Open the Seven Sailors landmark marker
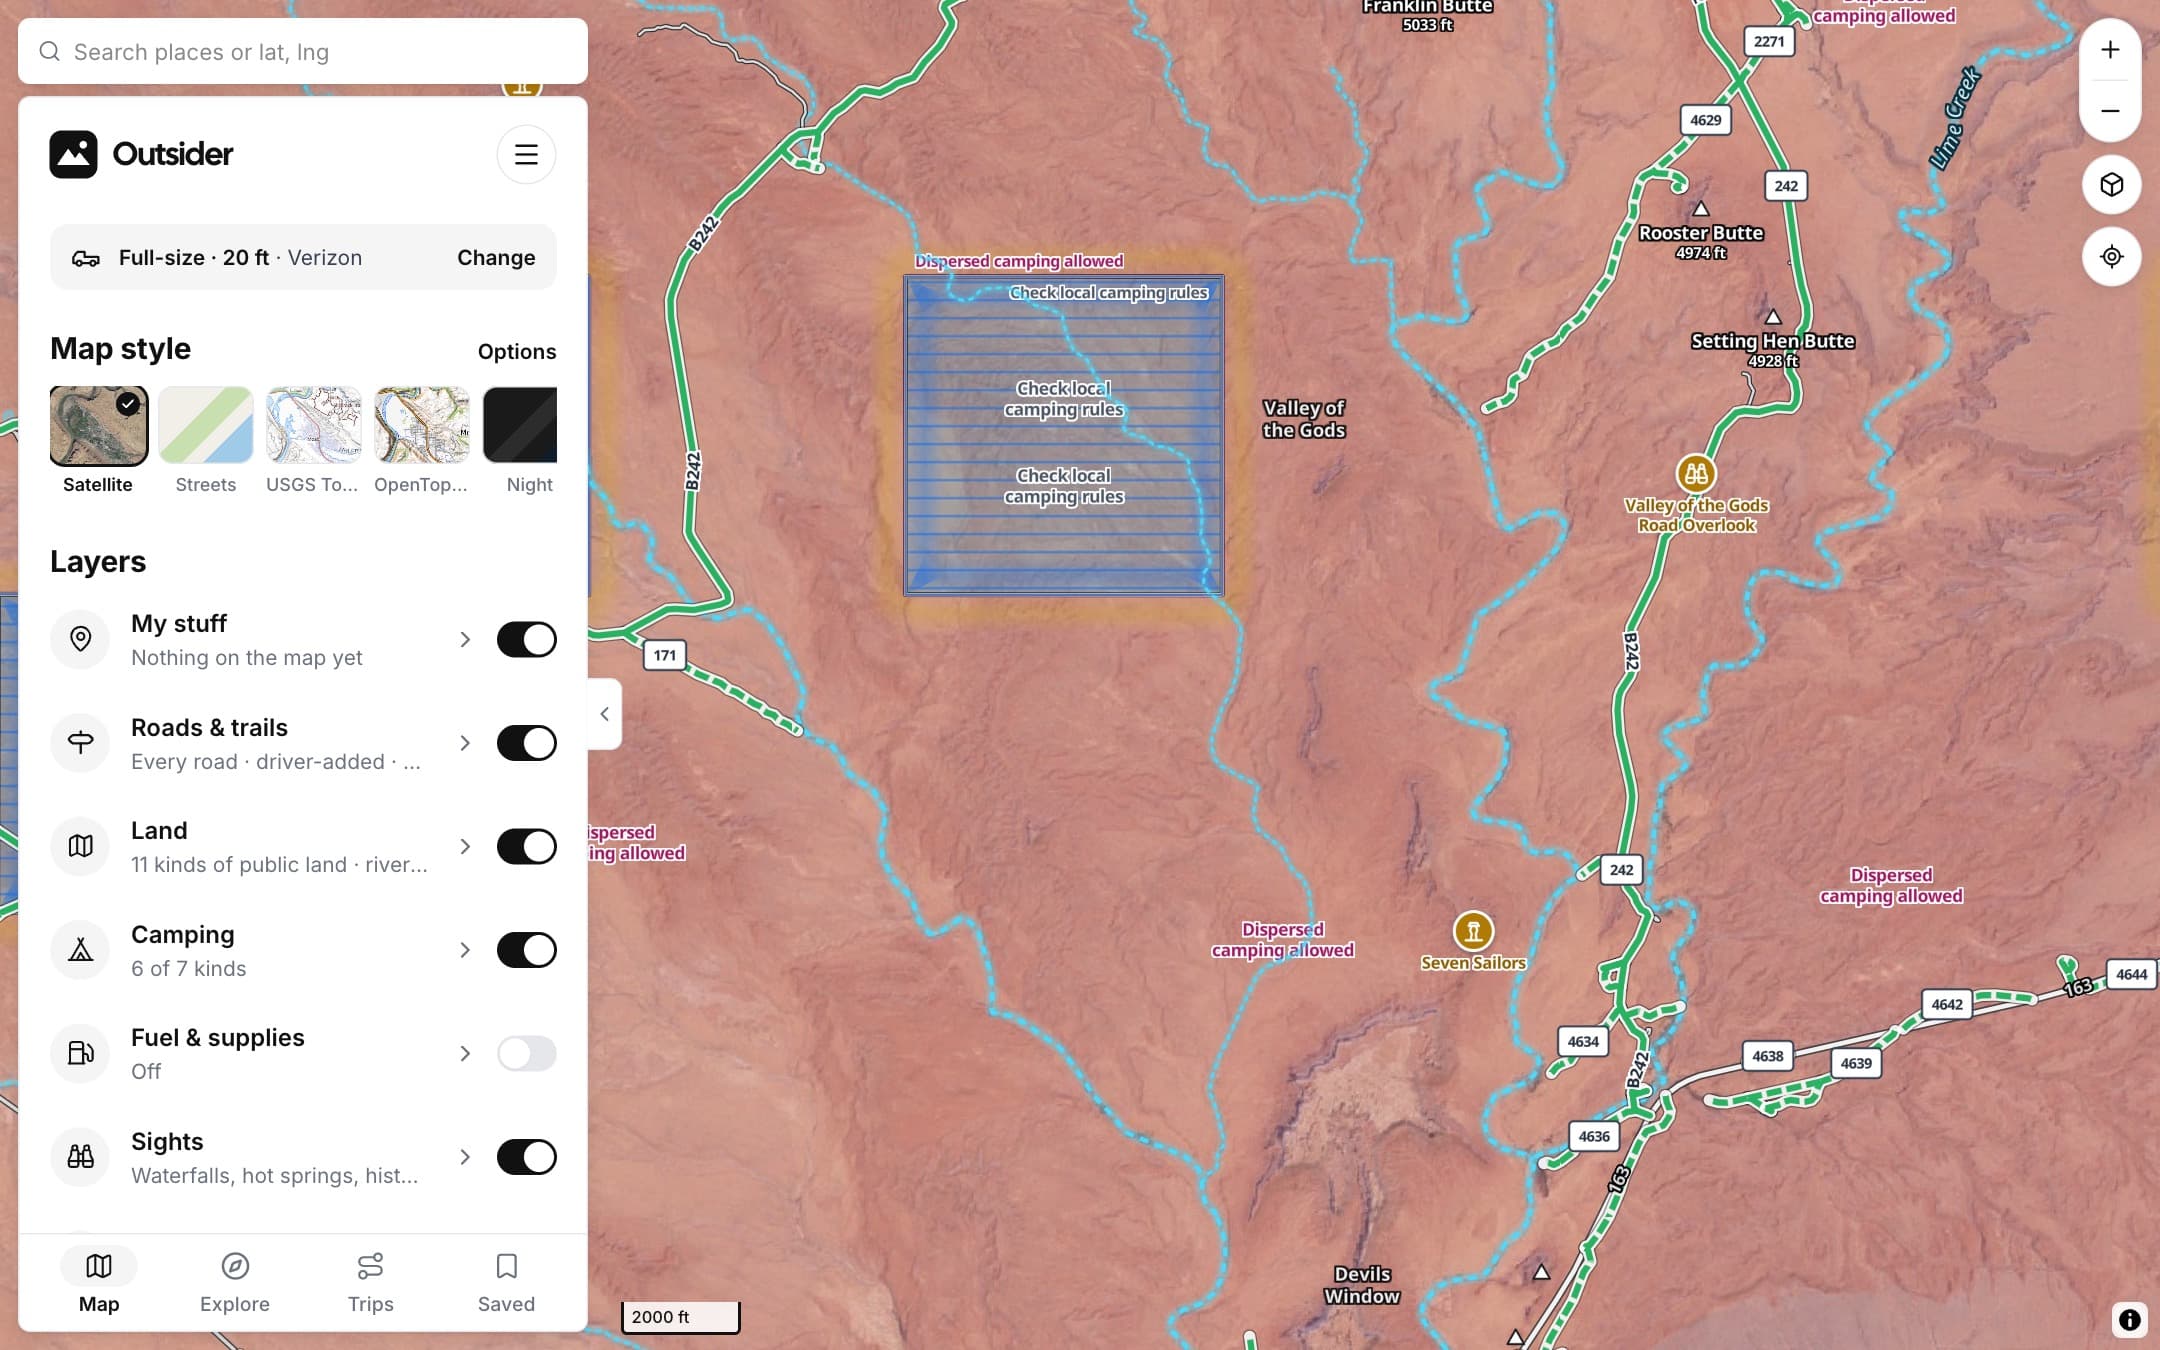 click(x=1473, y=931)
